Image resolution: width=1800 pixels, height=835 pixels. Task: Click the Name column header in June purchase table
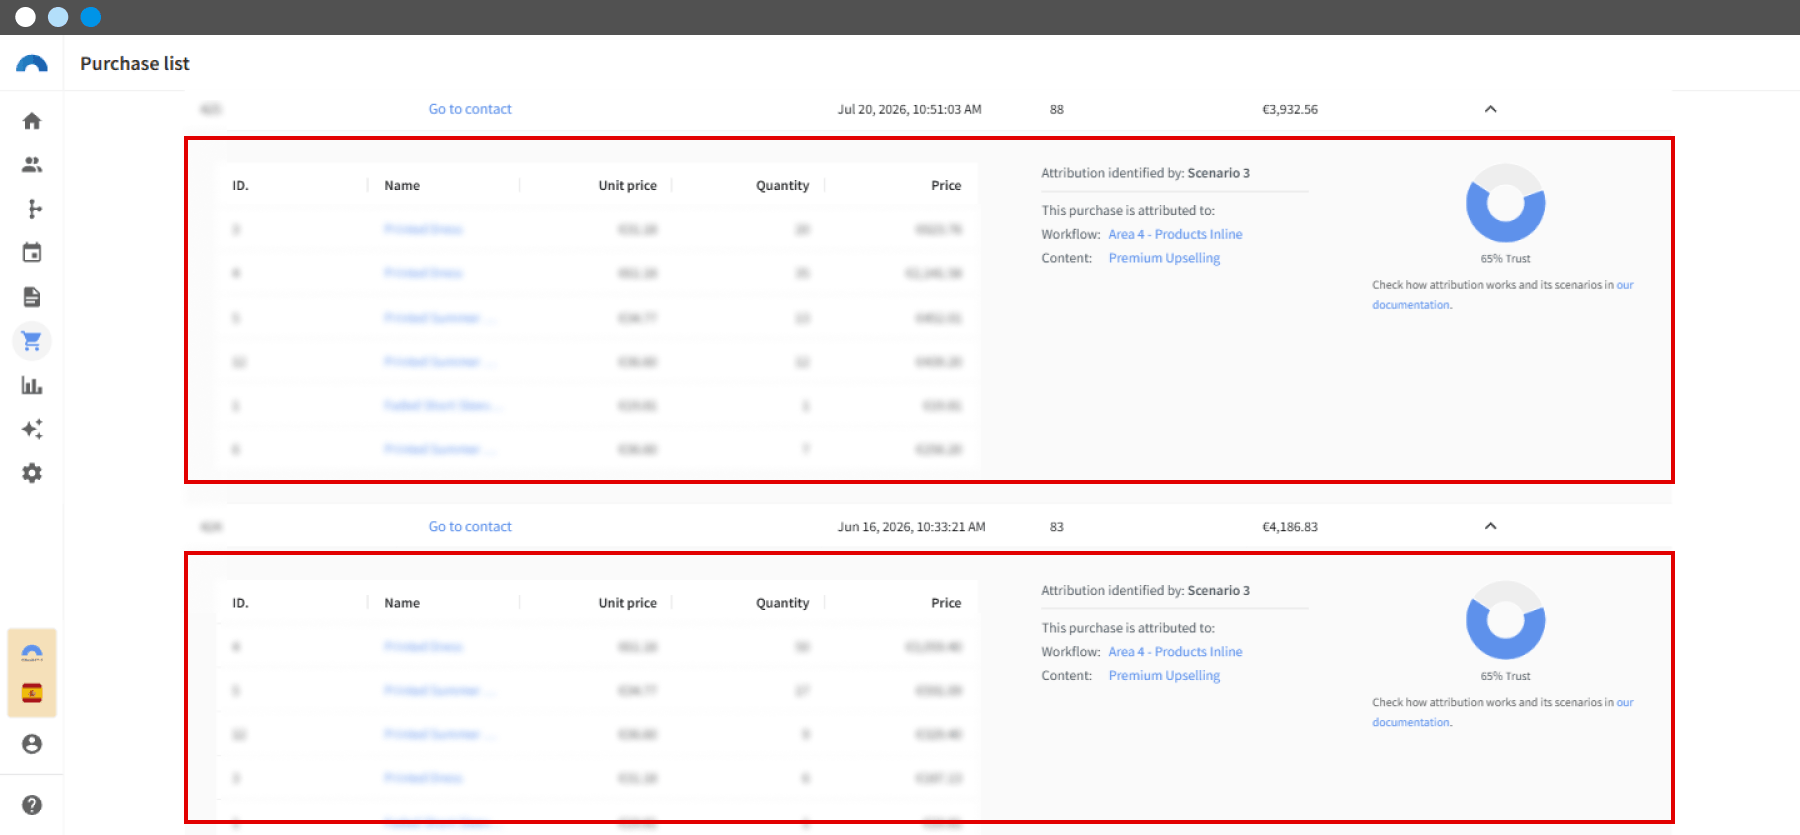click(x=402, y=602)
